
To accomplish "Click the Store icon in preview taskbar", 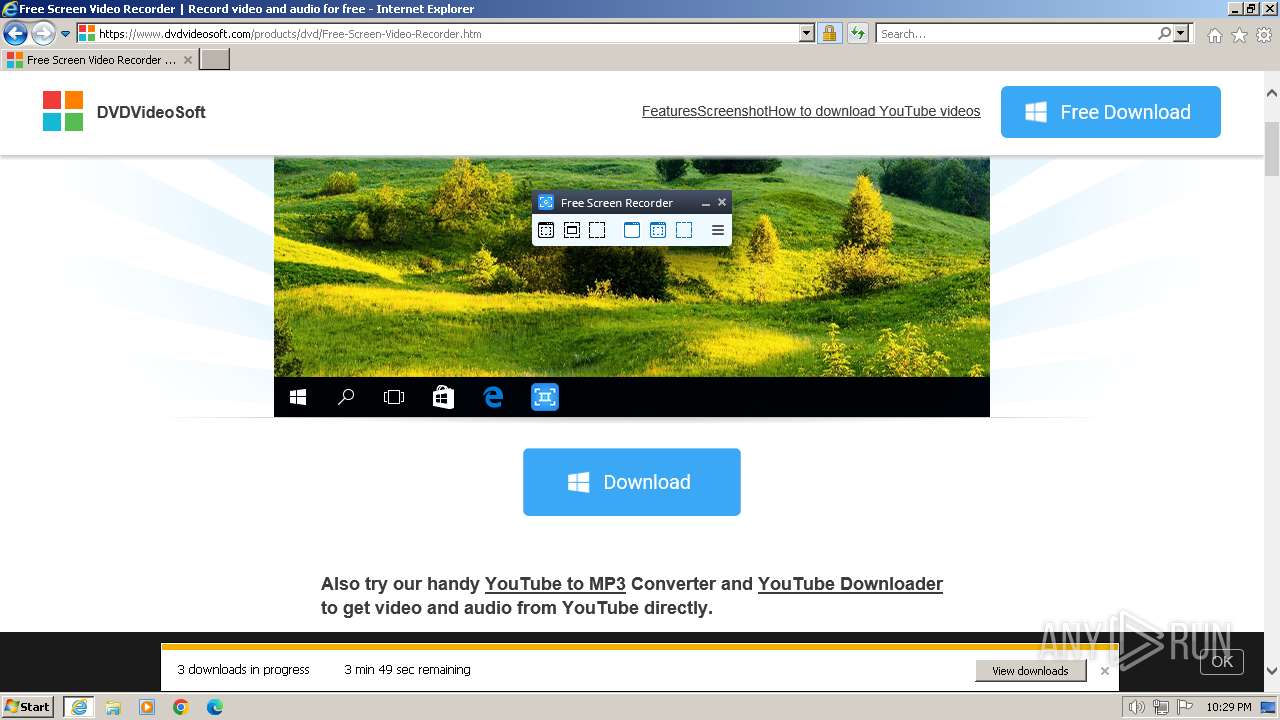I will [443, 397].
